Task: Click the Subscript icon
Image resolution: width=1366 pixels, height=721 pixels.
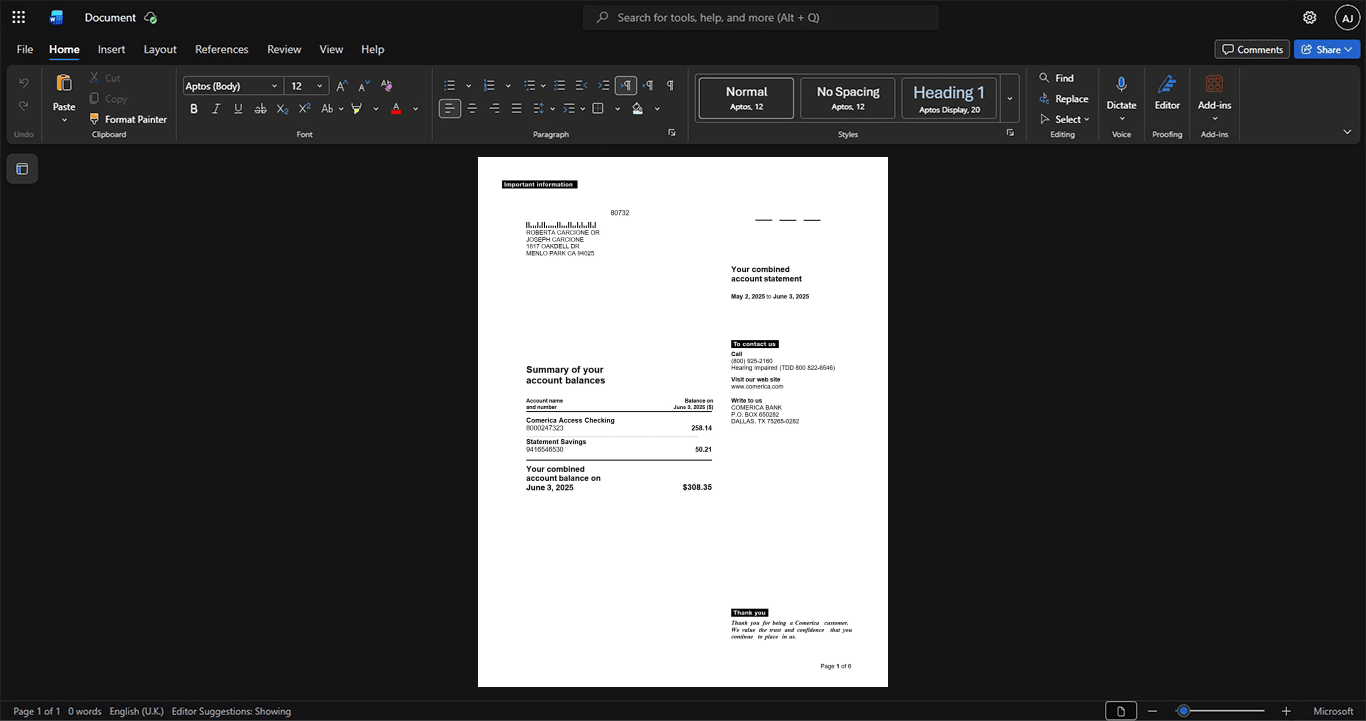Action: (282, 108)
